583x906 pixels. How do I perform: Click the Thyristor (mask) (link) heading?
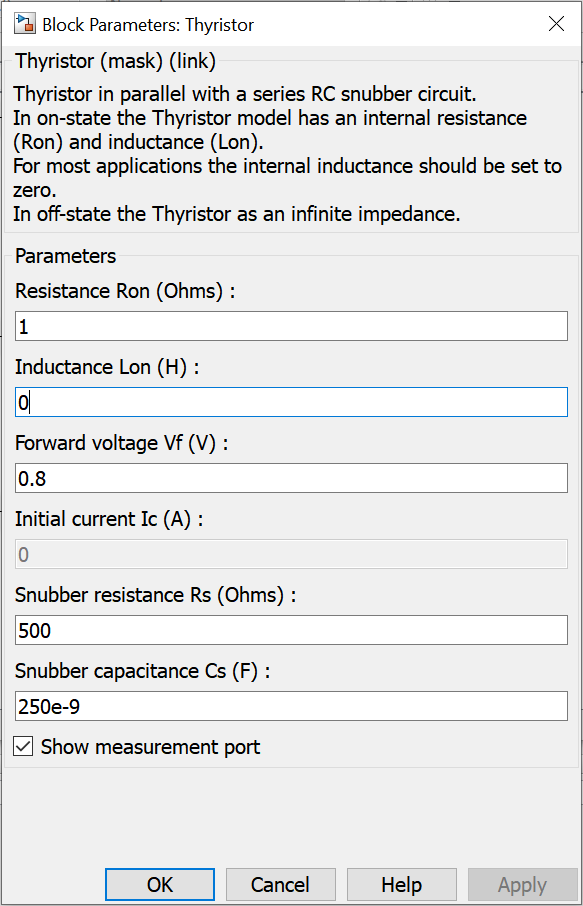[x=116, y=61]
